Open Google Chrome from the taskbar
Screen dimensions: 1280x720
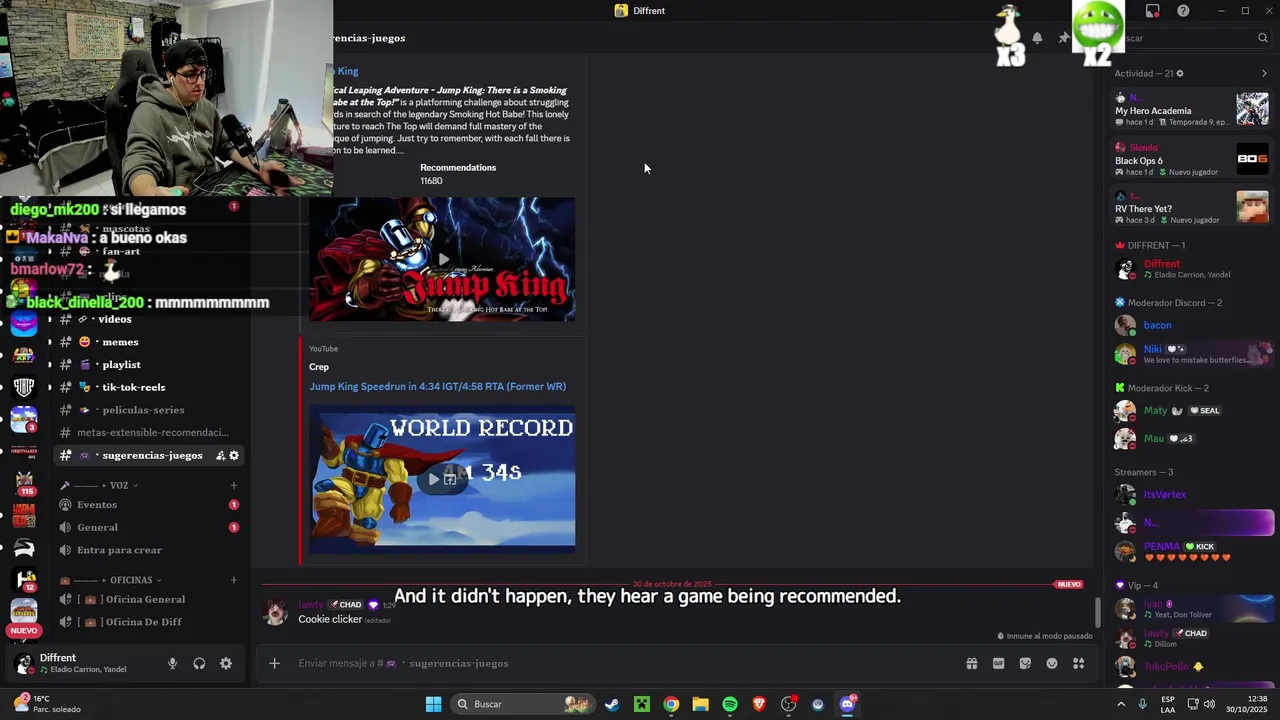click(x=671, y=704)
